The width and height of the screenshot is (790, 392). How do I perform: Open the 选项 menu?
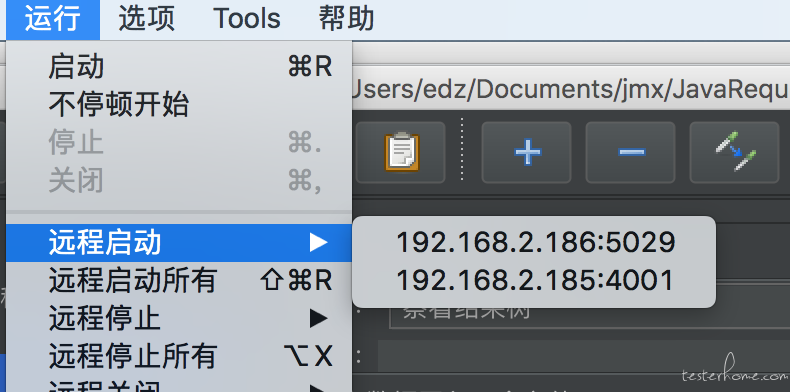click(x=147, y=19)
